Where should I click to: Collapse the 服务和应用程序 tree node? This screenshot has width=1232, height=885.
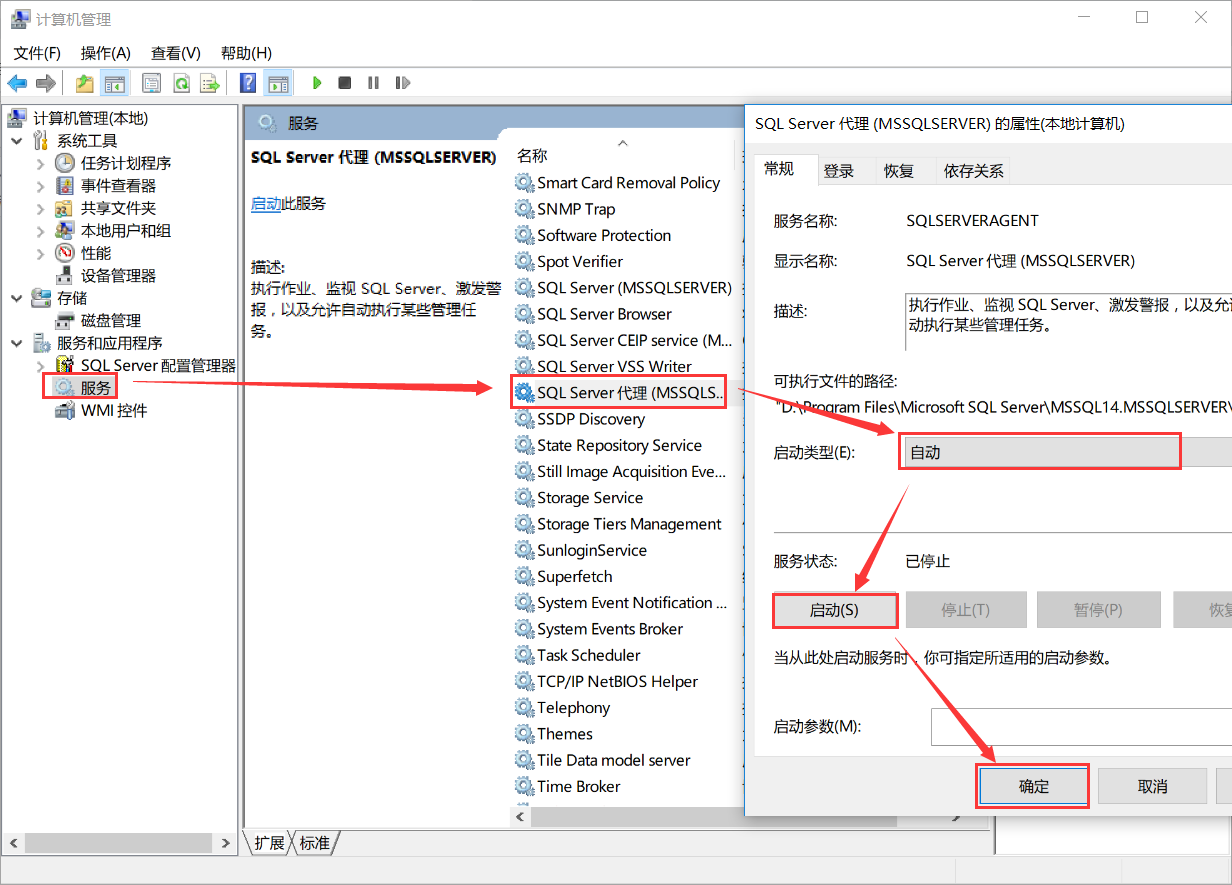pyautogui.click(x=17, y=343)
